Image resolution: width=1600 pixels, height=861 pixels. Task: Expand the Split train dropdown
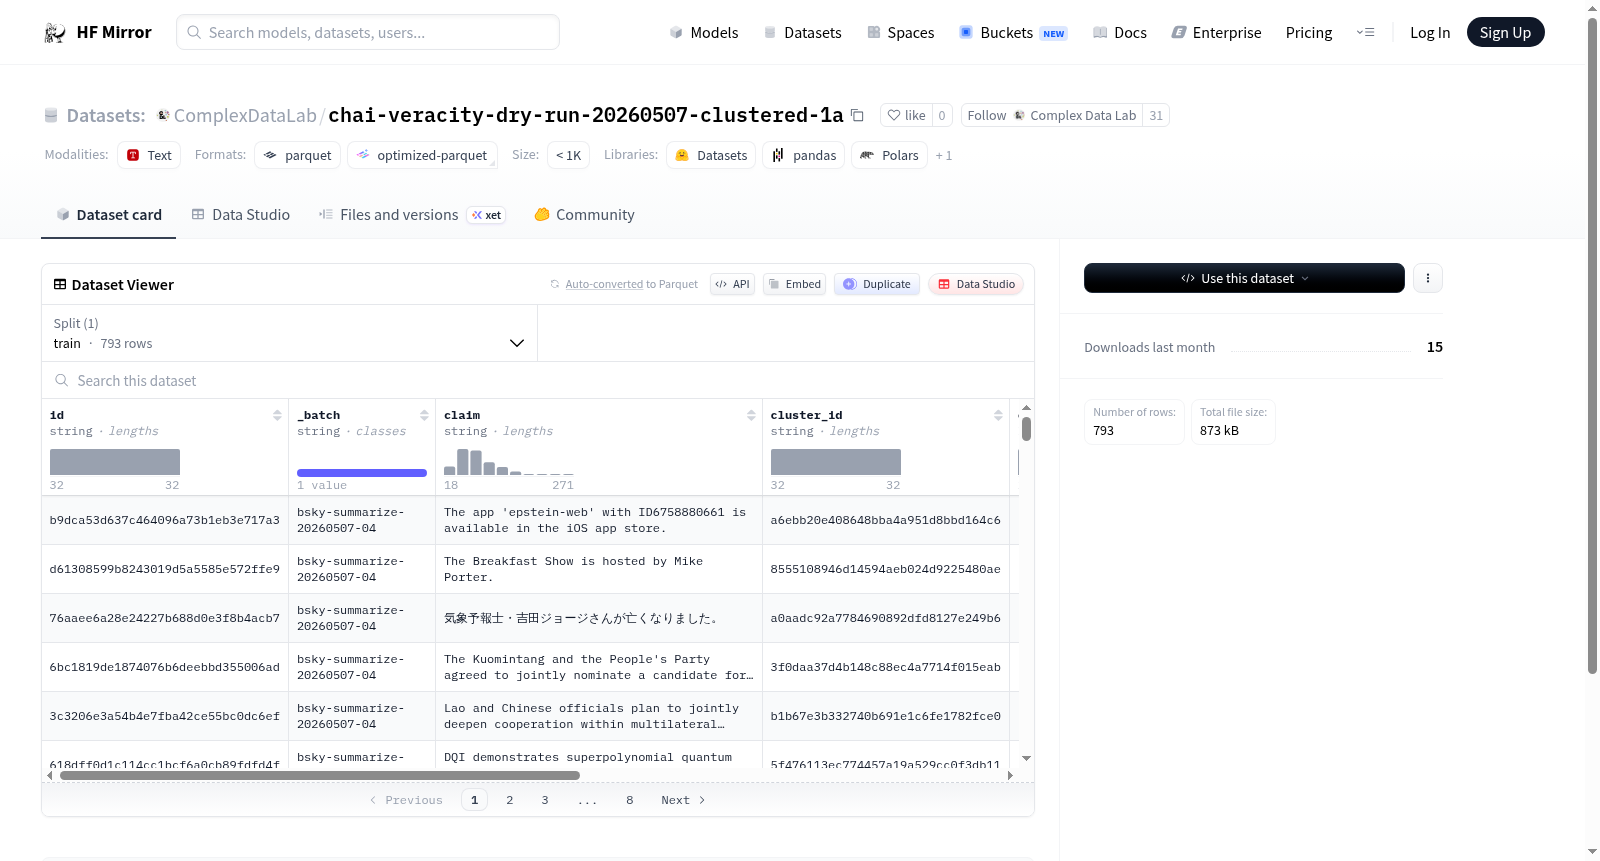click(x=289, y=333)
